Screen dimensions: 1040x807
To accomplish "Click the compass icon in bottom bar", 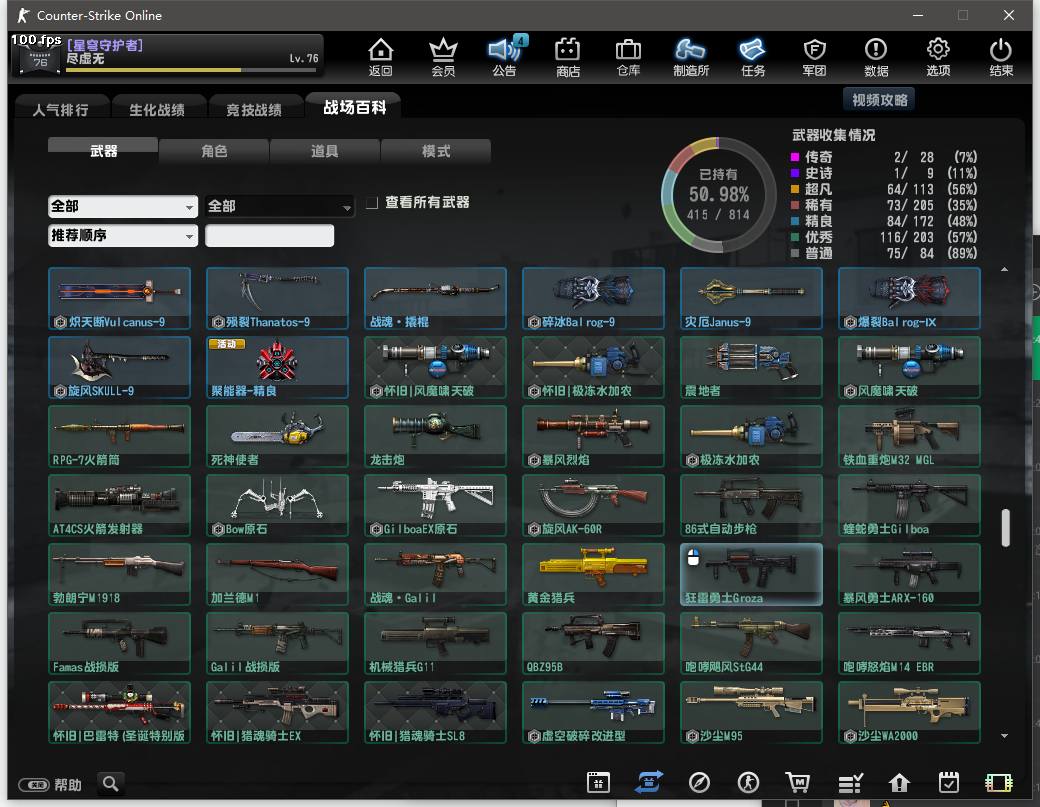I will click(699, 782).
